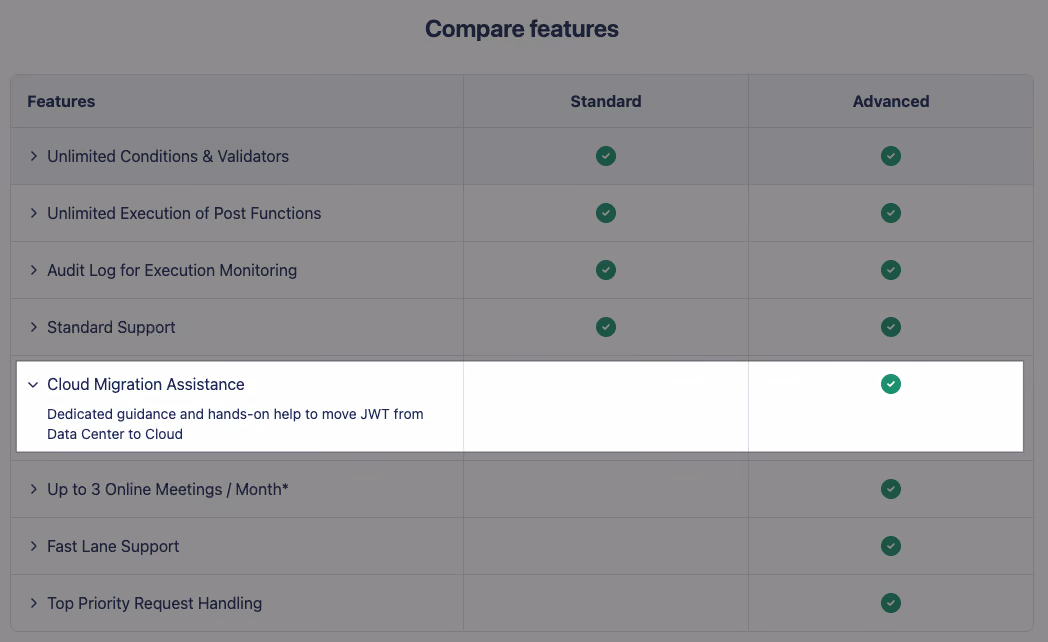This screenshot has width=1048, height=642.
Task: Expand Top Priority Request Handling chevron
Action: (x=33, y=603)
